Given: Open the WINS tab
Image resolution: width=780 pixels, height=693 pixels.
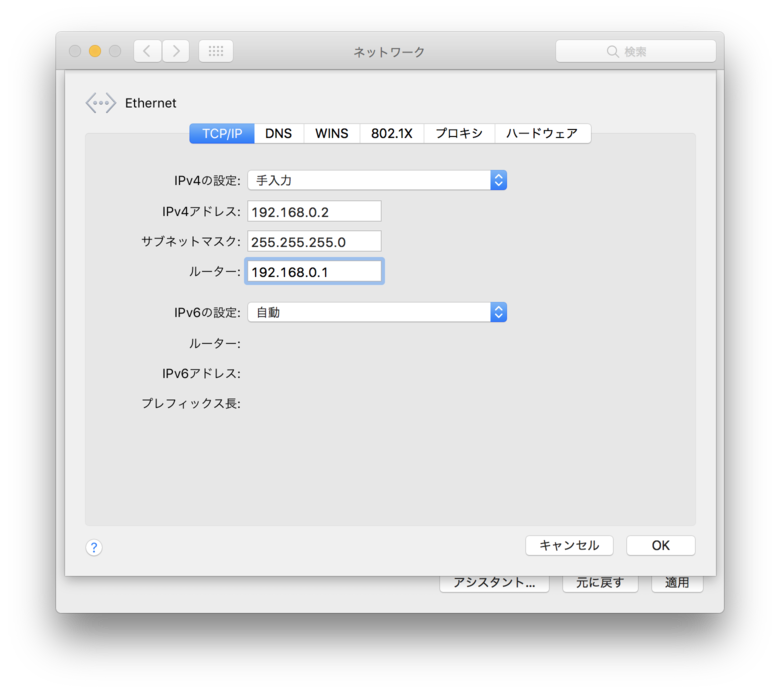Looking at the screenshot, I should [332, 133].
